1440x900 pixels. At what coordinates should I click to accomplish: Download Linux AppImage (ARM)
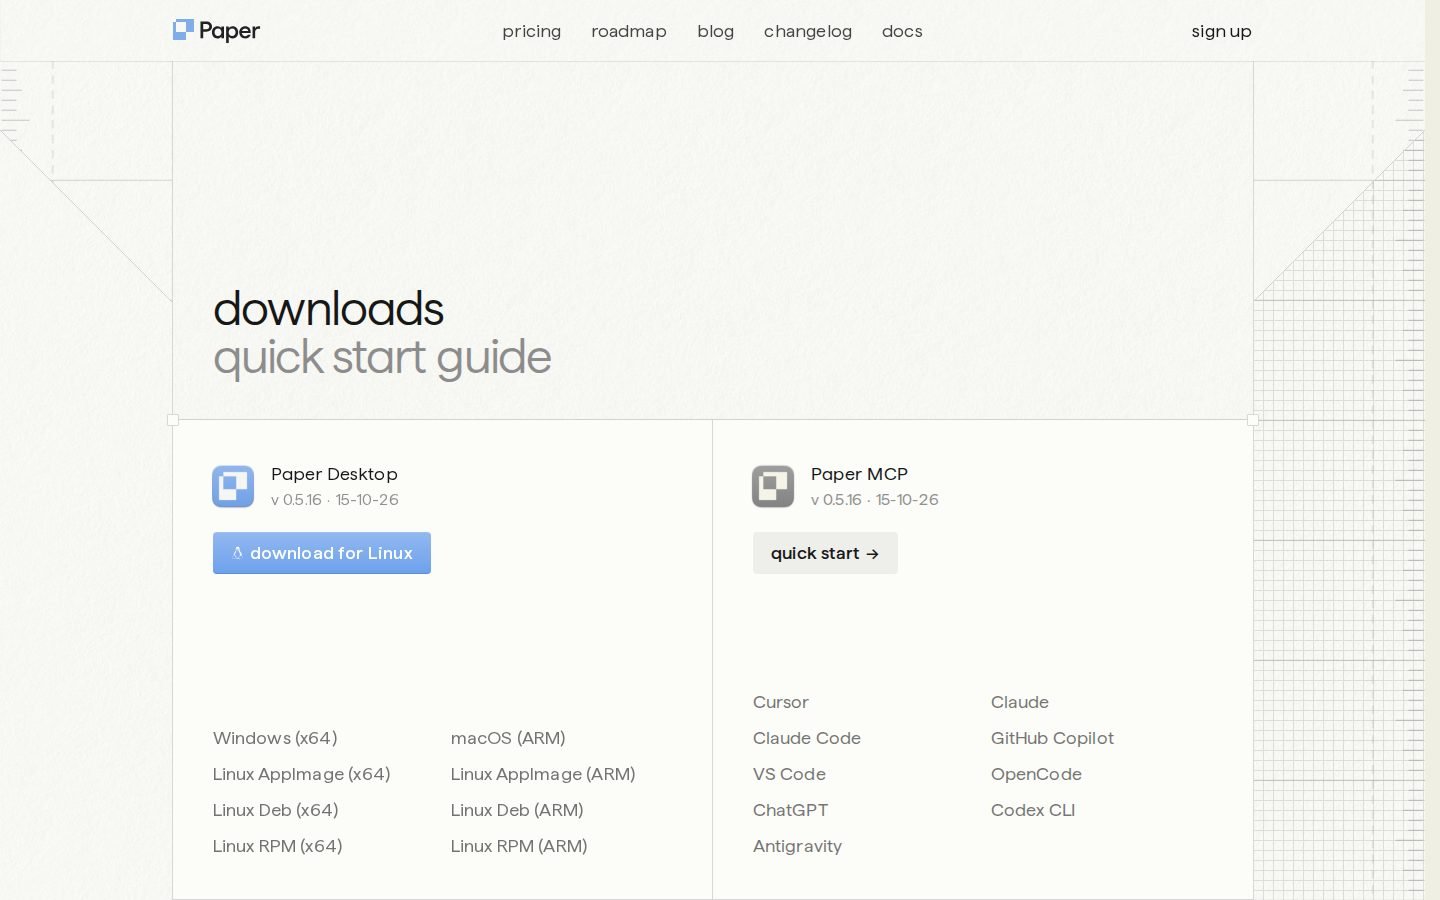543,774
